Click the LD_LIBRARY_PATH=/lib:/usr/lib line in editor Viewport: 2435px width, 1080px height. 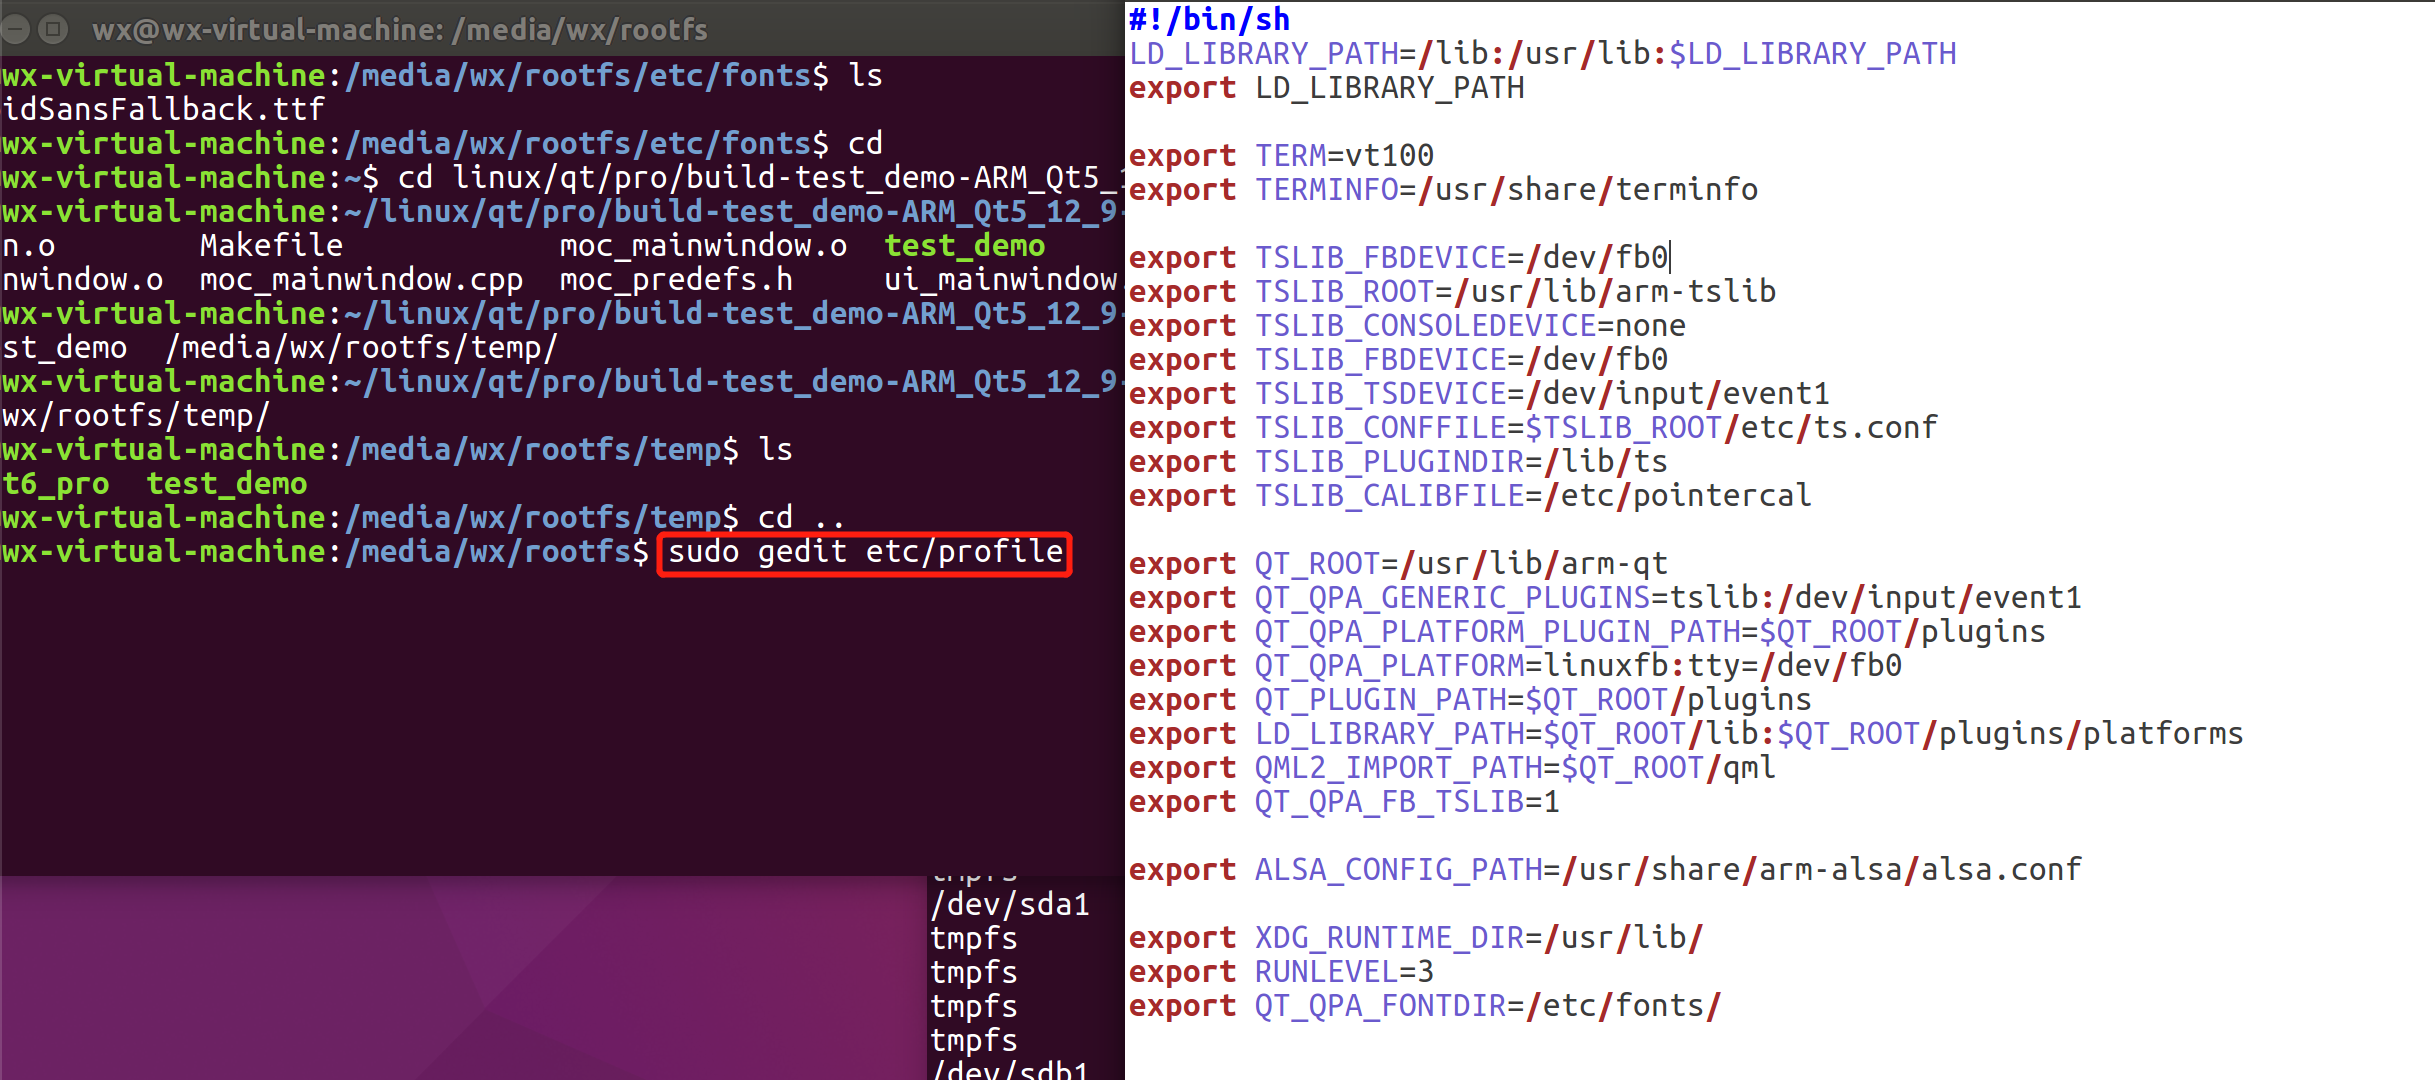(x=1542, y=53)
